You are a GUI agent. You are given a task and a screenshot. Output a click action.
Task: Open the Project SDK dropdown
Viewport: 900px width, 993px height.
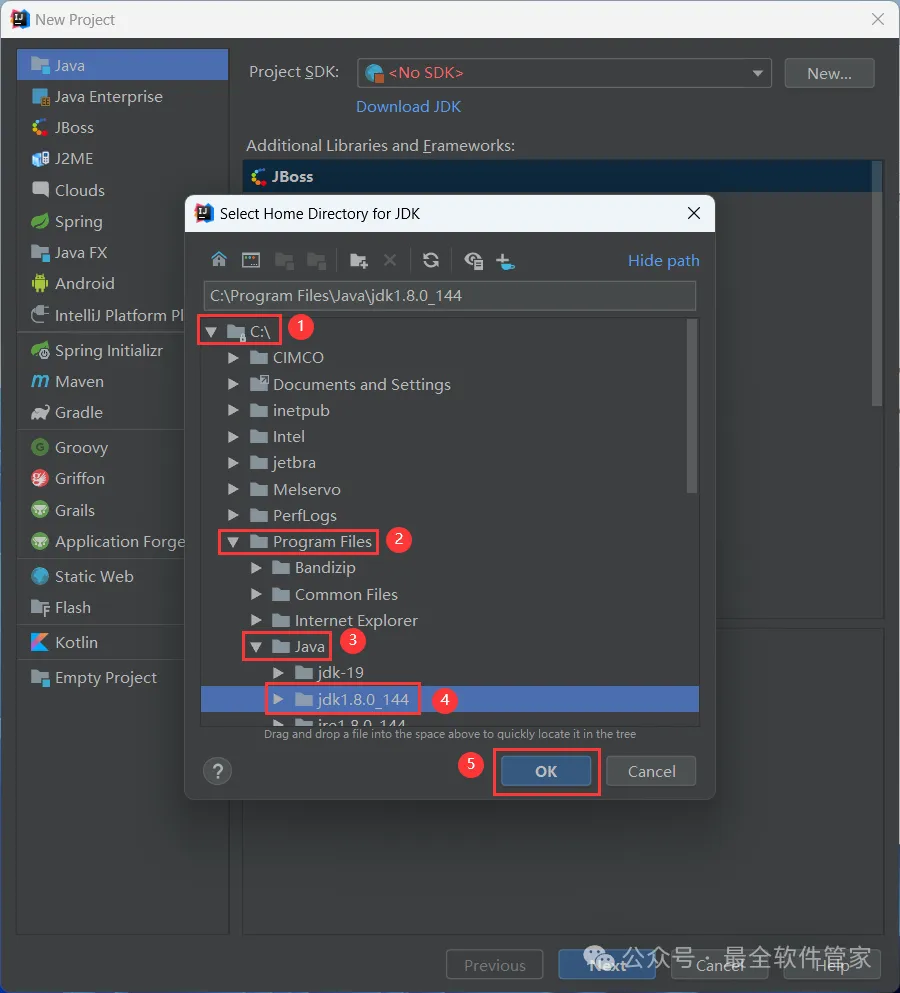click(564, 73)
